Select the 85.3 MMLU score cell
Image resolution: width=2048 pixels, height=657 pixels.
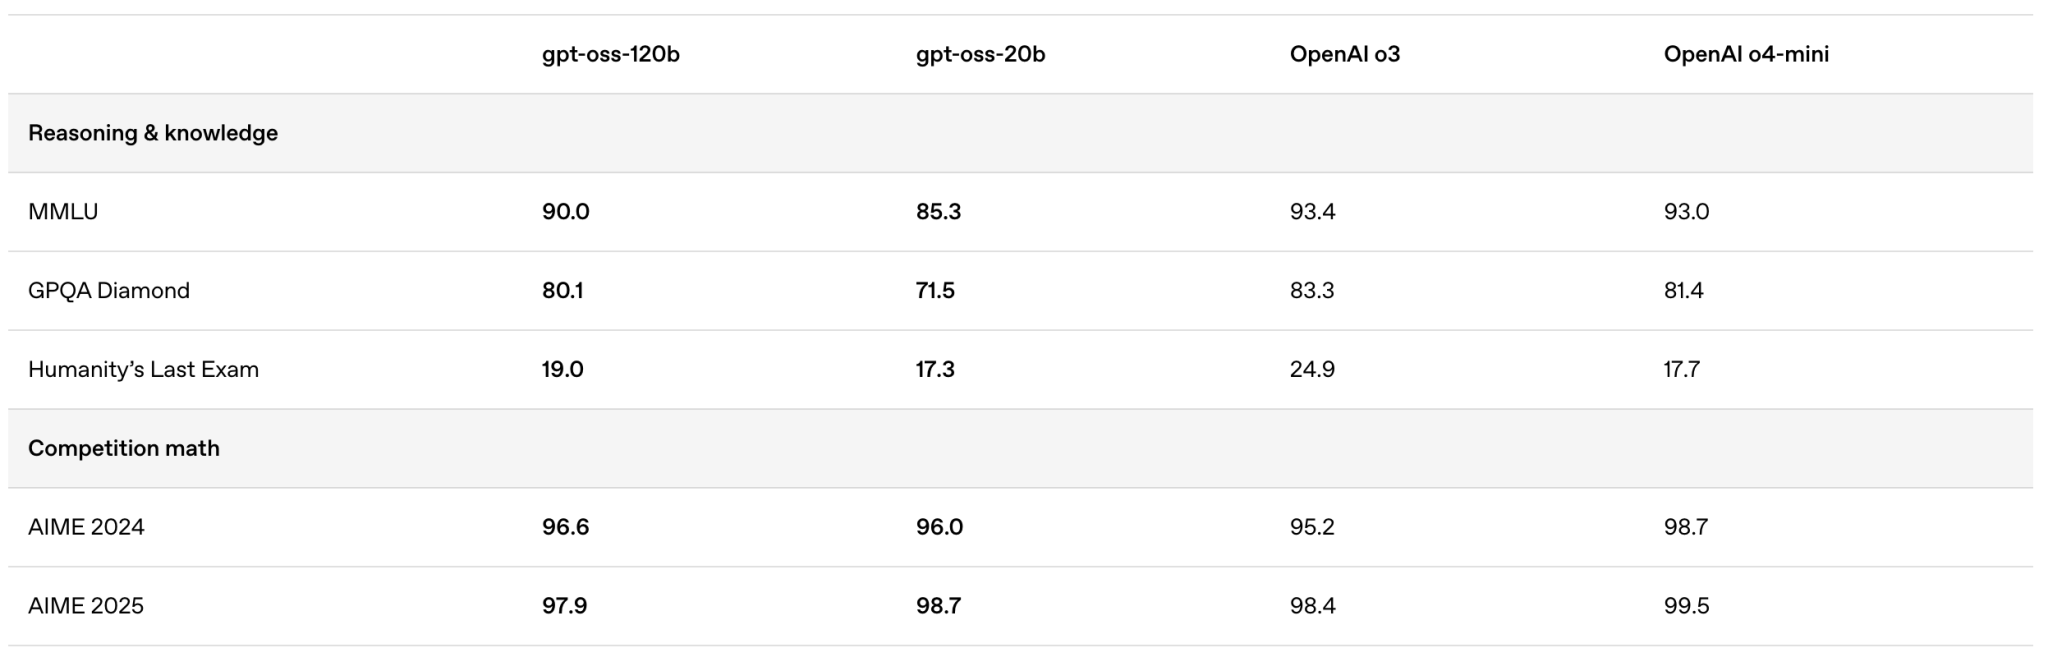[x=938, y=211]
